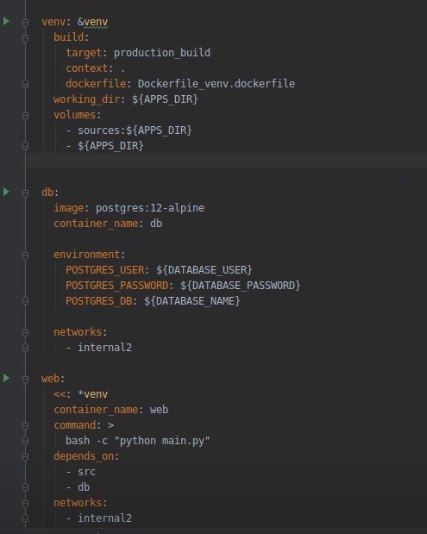This screenshot has width=427, height=534.
Task: Collapse the volumes block fold marker
Action: pyautogui.click(x=25, y=115)
